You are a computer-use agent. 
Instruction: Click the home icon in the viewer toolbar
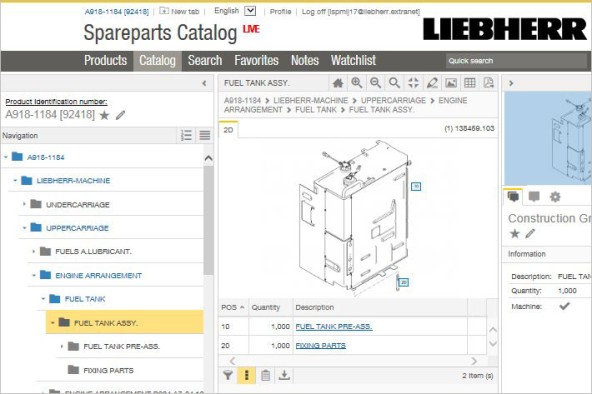pyautogui.click(x=338, y=83)
